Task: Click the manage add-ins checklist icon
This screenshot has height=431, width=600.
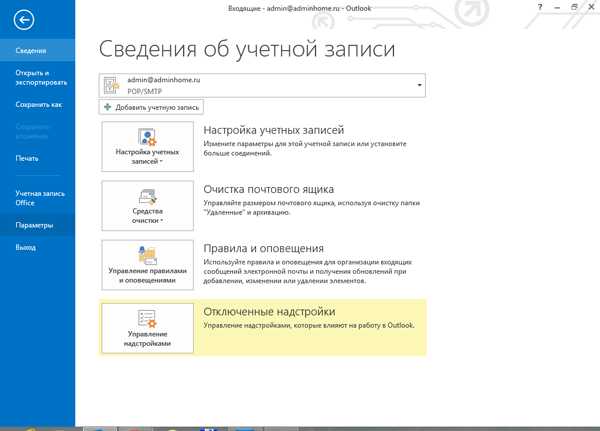Action: point(147,318)
